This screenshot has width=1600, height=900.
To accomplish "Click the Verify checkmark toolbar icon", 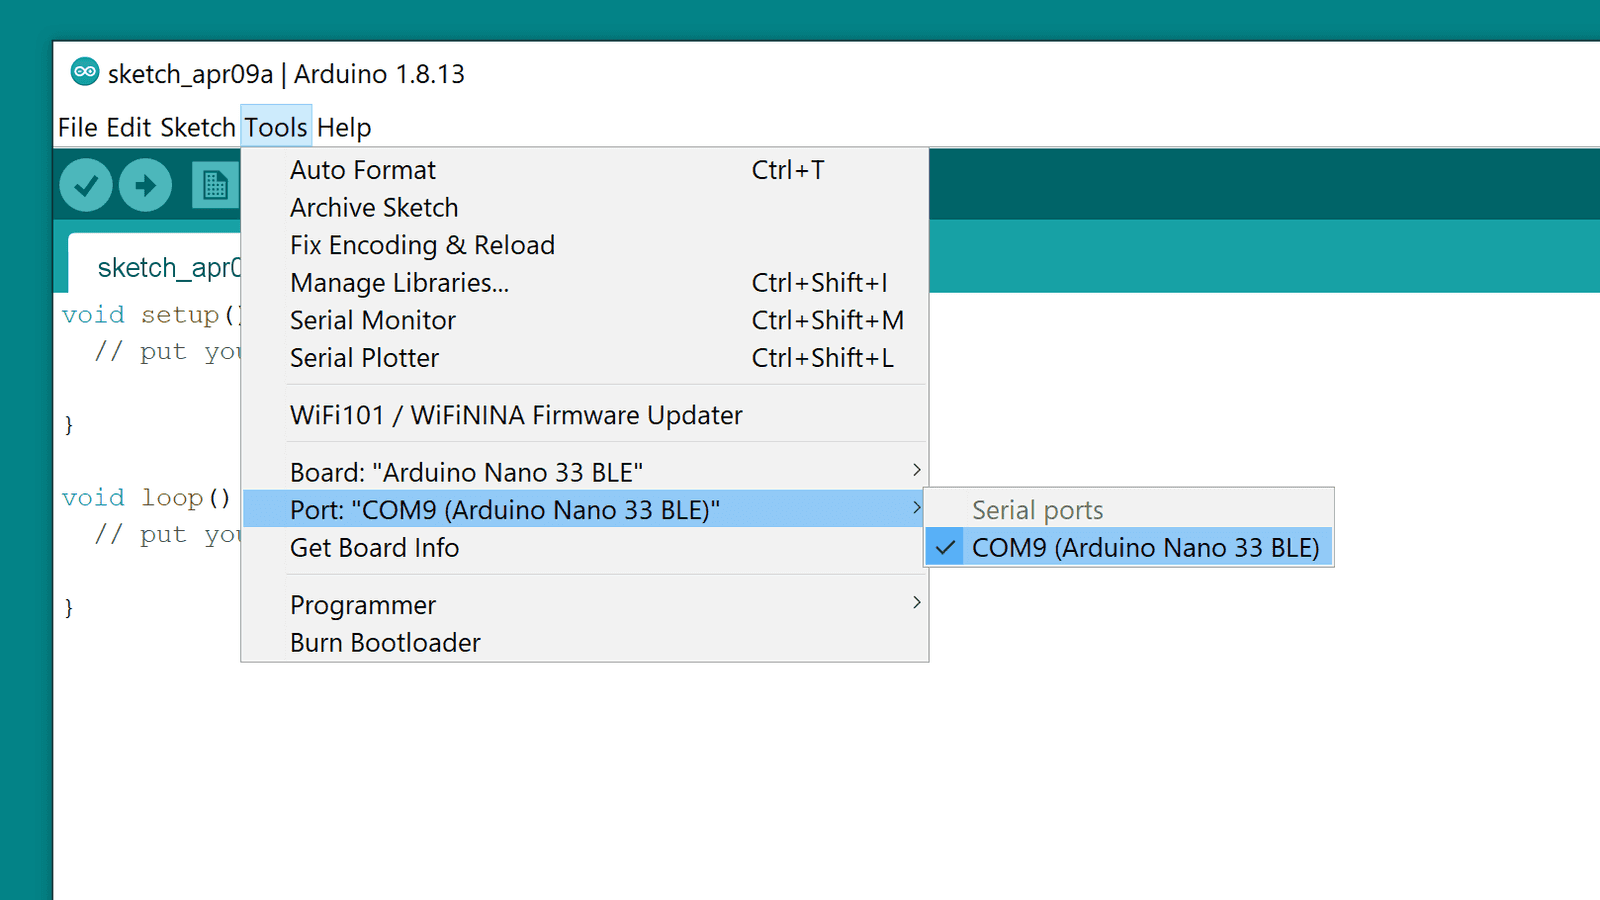I will click(x=86, y=185).
